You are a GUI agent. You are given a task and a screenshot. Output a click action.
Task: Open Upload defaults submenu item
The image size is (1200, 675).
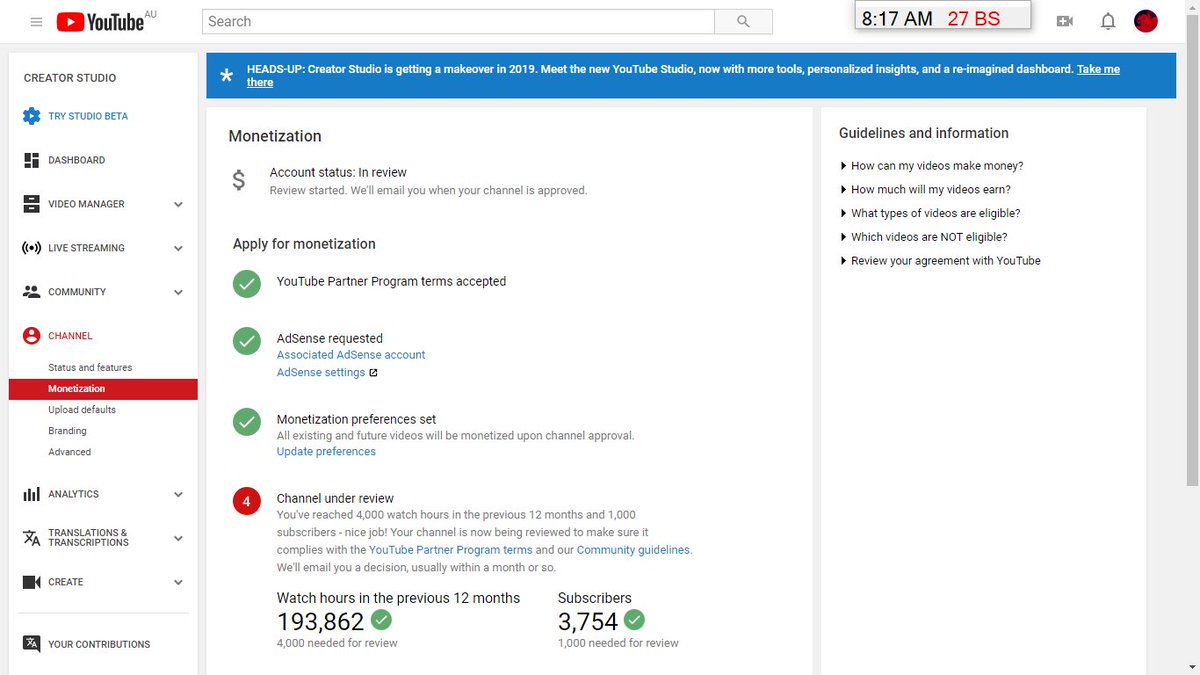point(82,410)
